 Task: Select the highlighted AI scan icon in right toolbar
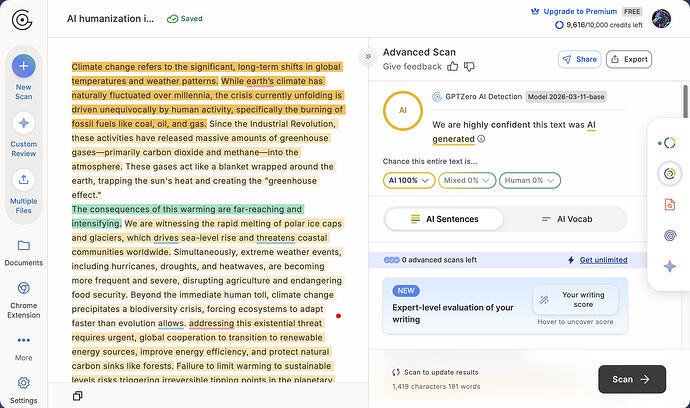point(669,173)
